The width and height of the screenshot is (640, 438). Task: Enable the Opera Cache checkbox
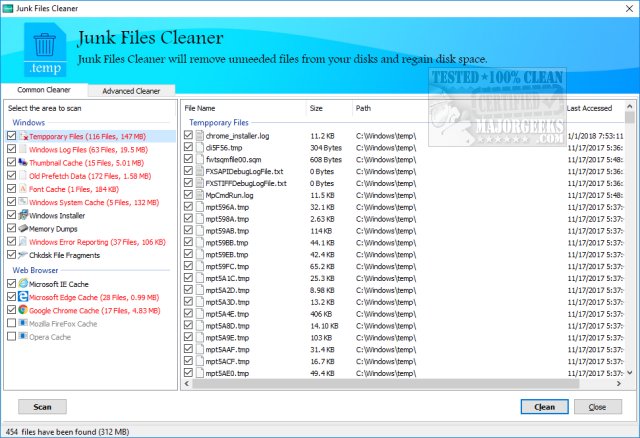click(x=11, y=336)
